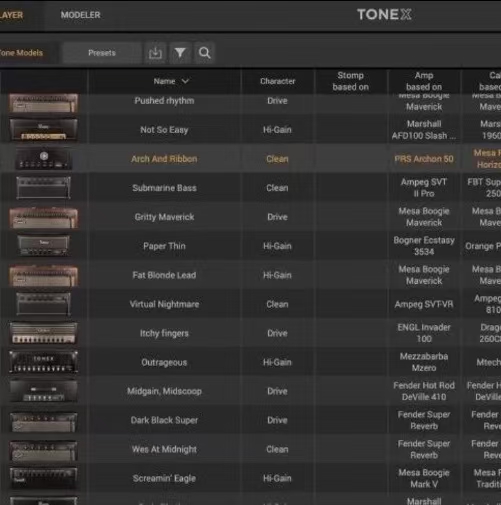Click the Not So Easy tone name
Viewport: 501px width, 505px height.
pos(164,130)
